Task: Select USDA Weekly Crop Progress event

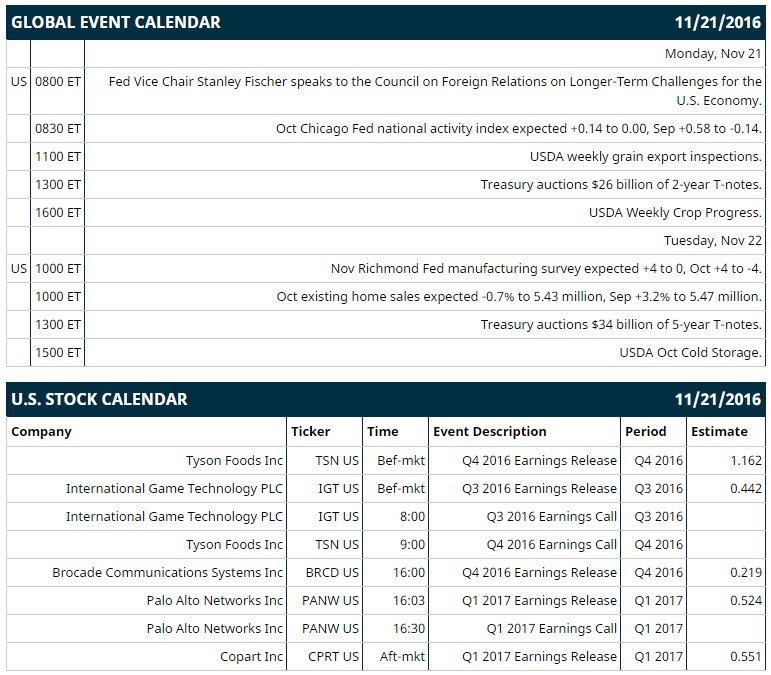Action: (x=675, y=213)
